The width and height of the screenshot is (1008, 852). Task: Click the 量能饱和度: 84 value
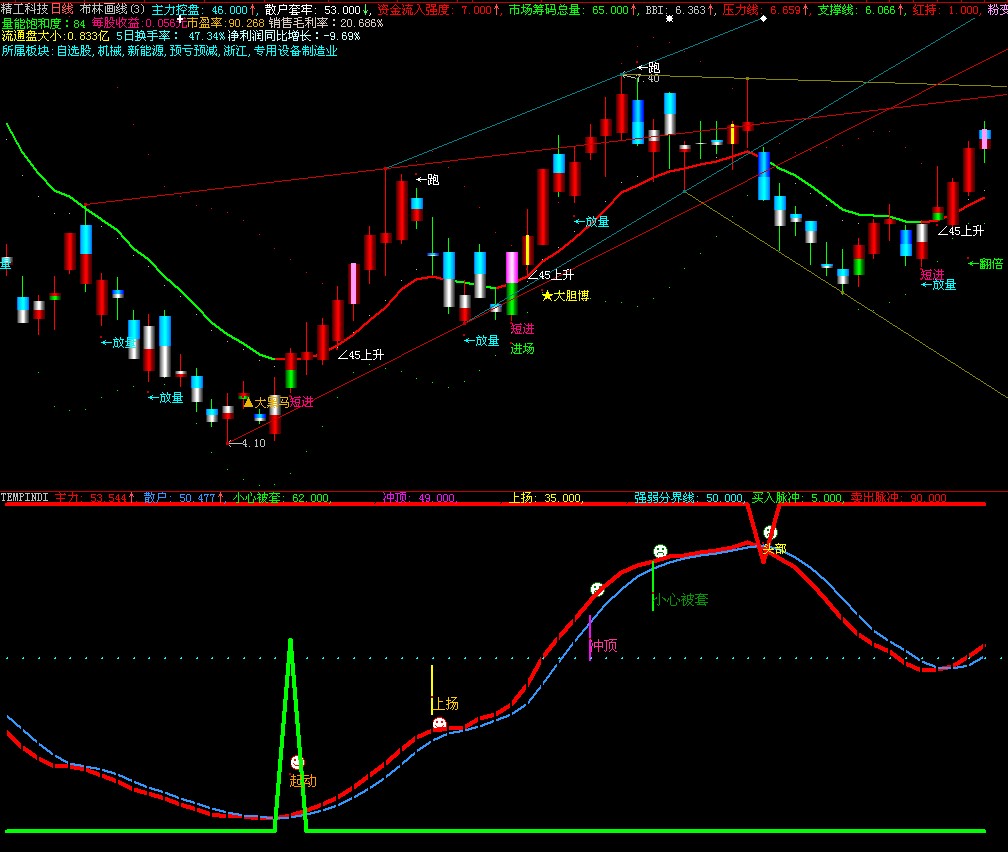click(x=44, y=23)
